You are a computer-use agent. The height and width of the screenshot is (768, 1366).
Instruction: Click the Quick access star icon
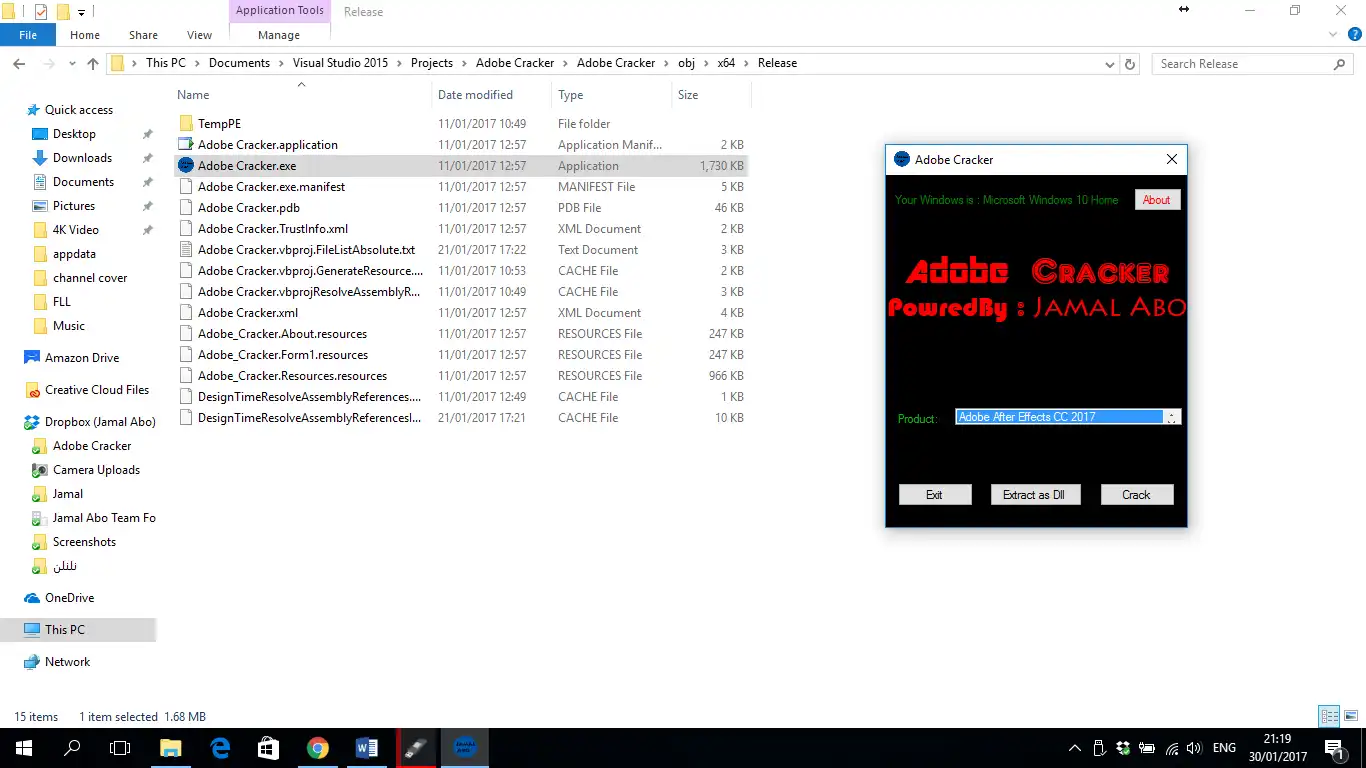click(33, 110)
